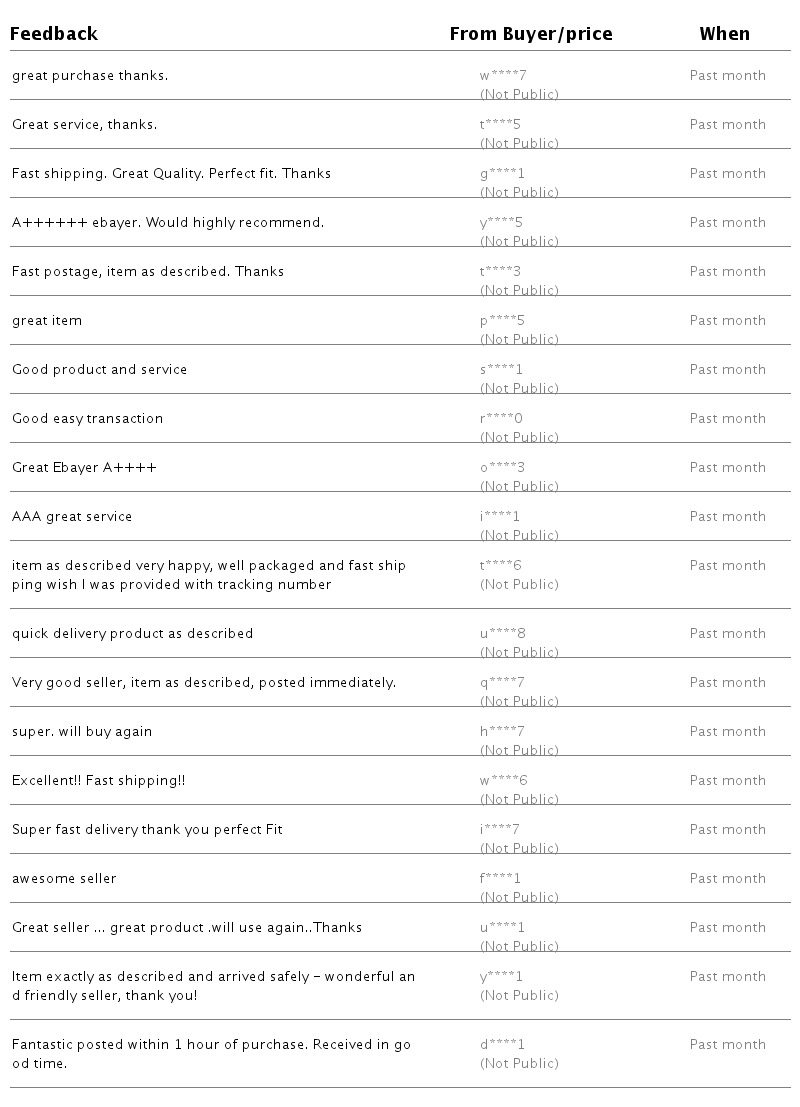800x1107 pixels.
Task: Click the From Buyer/price column header
Action: pyautogui.click(x=530, y=34)
